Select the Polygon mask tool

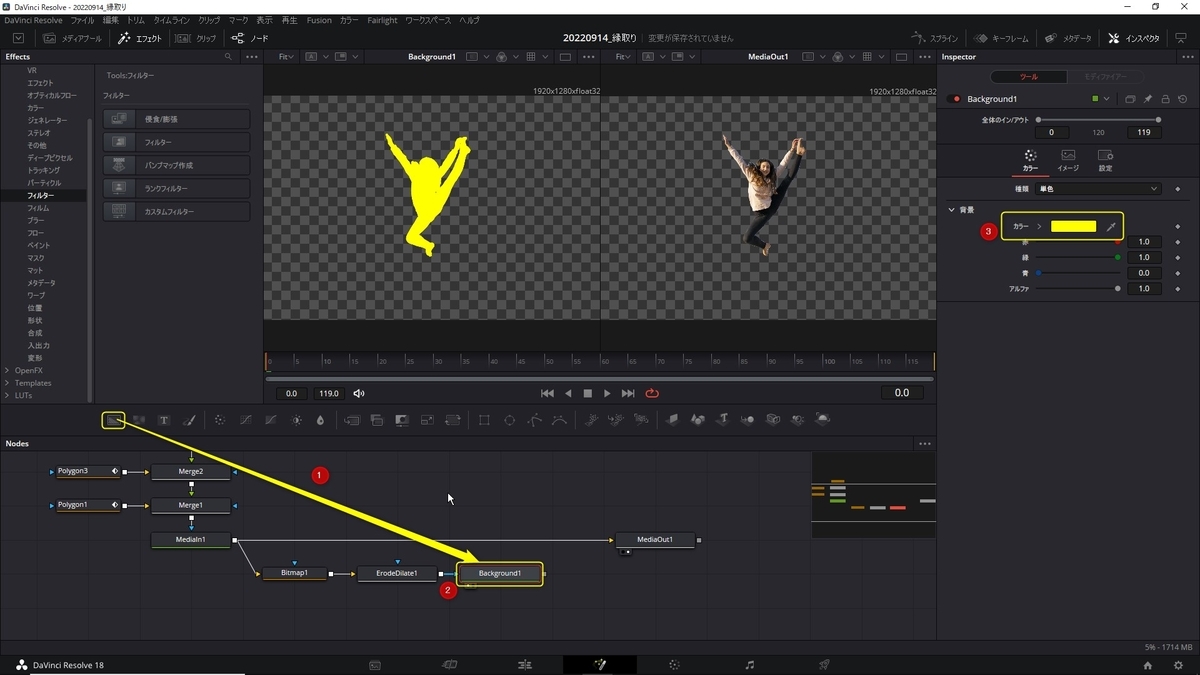pos(534,420)
